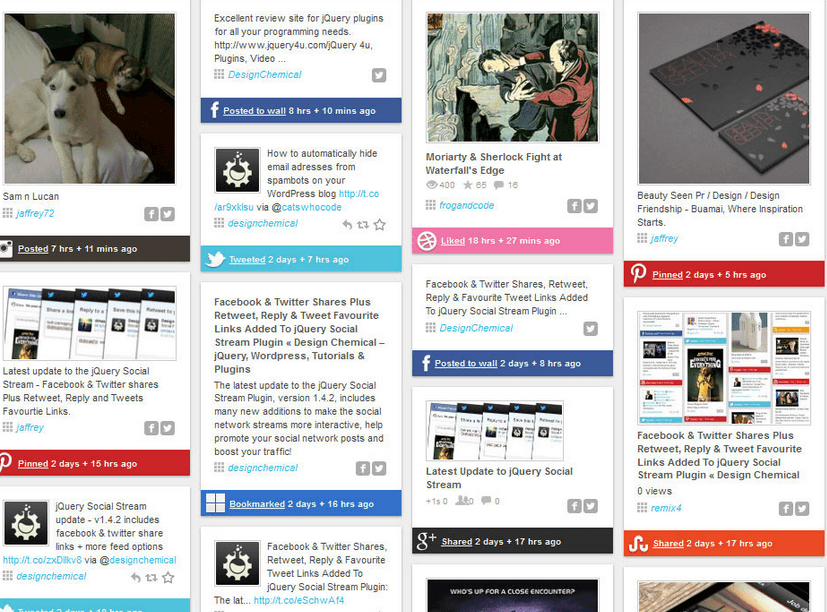
Task: Click Facebook share icon under Beauty Seen Pr post
Action: click(x=786, y=239)
